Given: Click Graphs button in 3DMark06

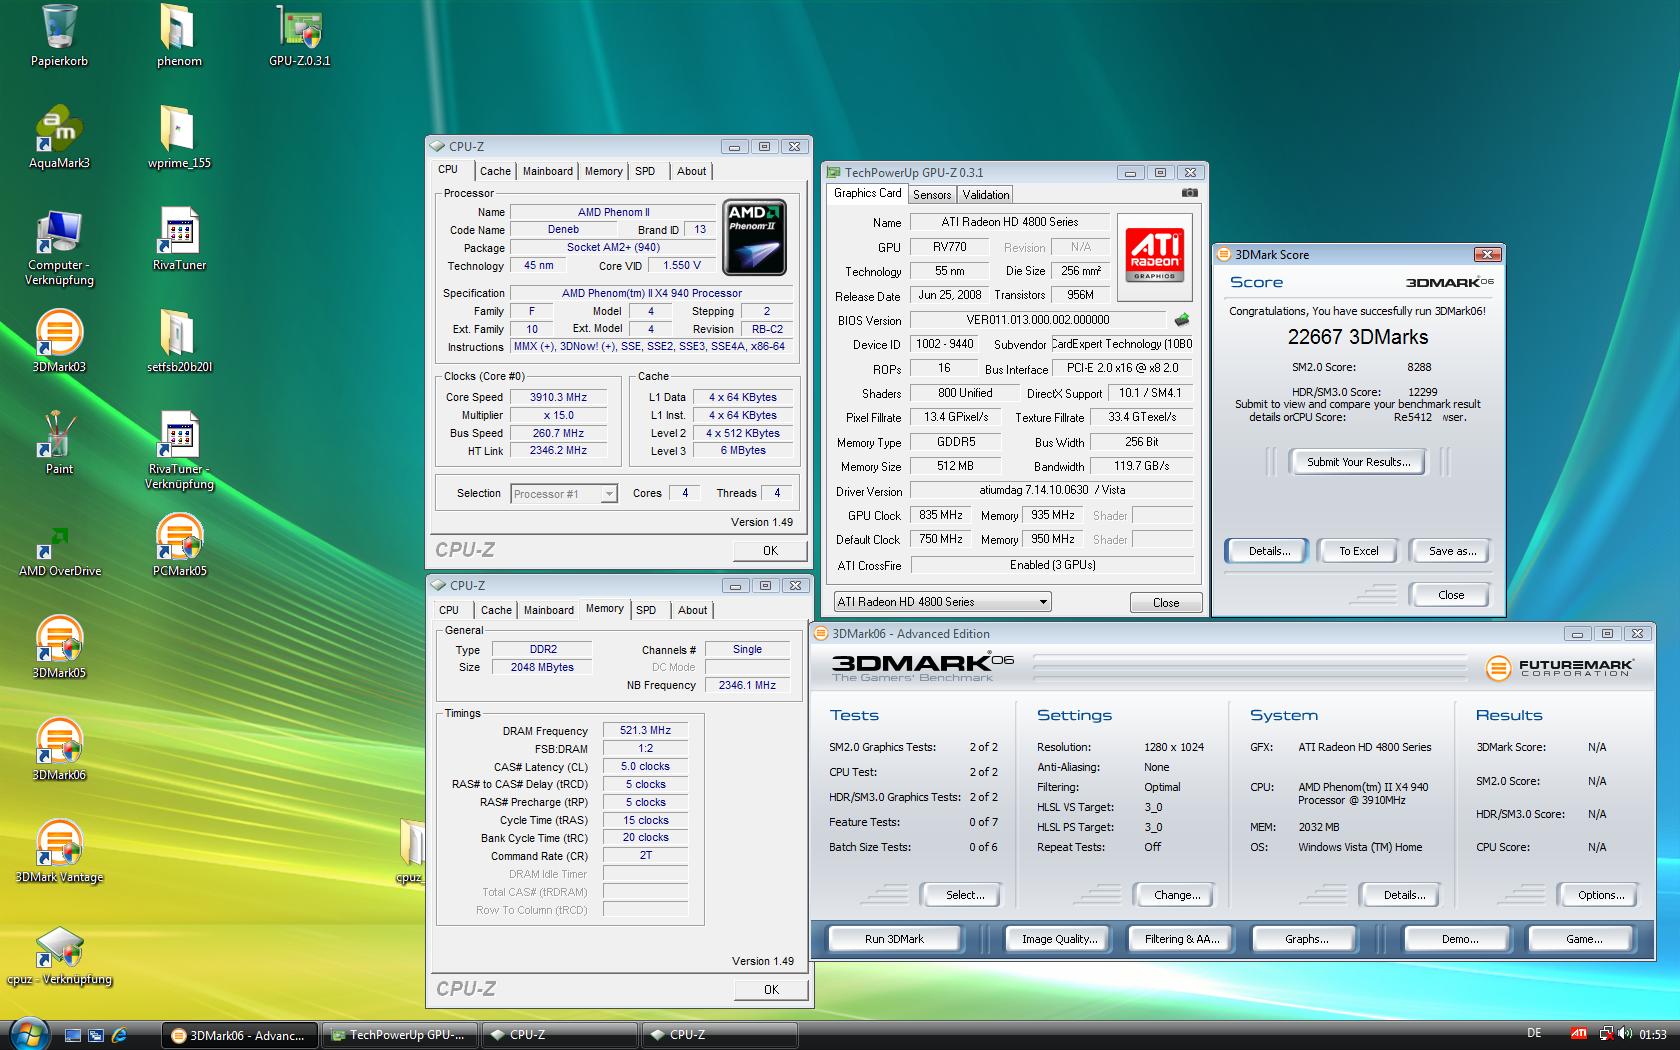Looking at the screenshot, I should coord(1306,939).
